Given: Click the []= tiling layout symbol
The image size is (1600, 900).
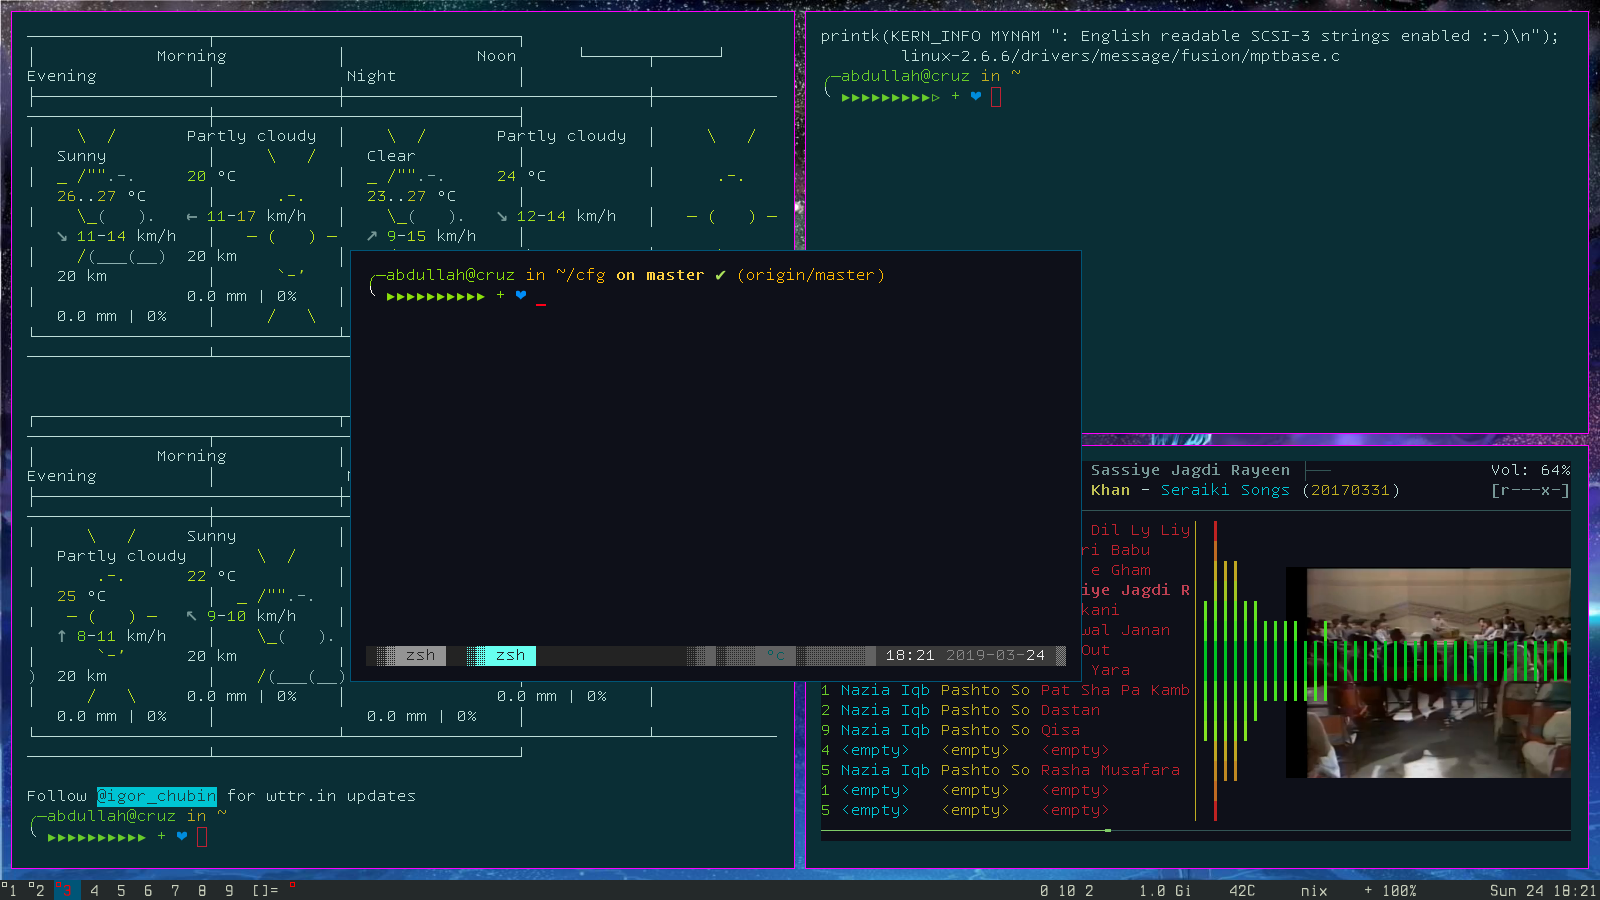Looking at the screenshot, I should pos(265,890).
